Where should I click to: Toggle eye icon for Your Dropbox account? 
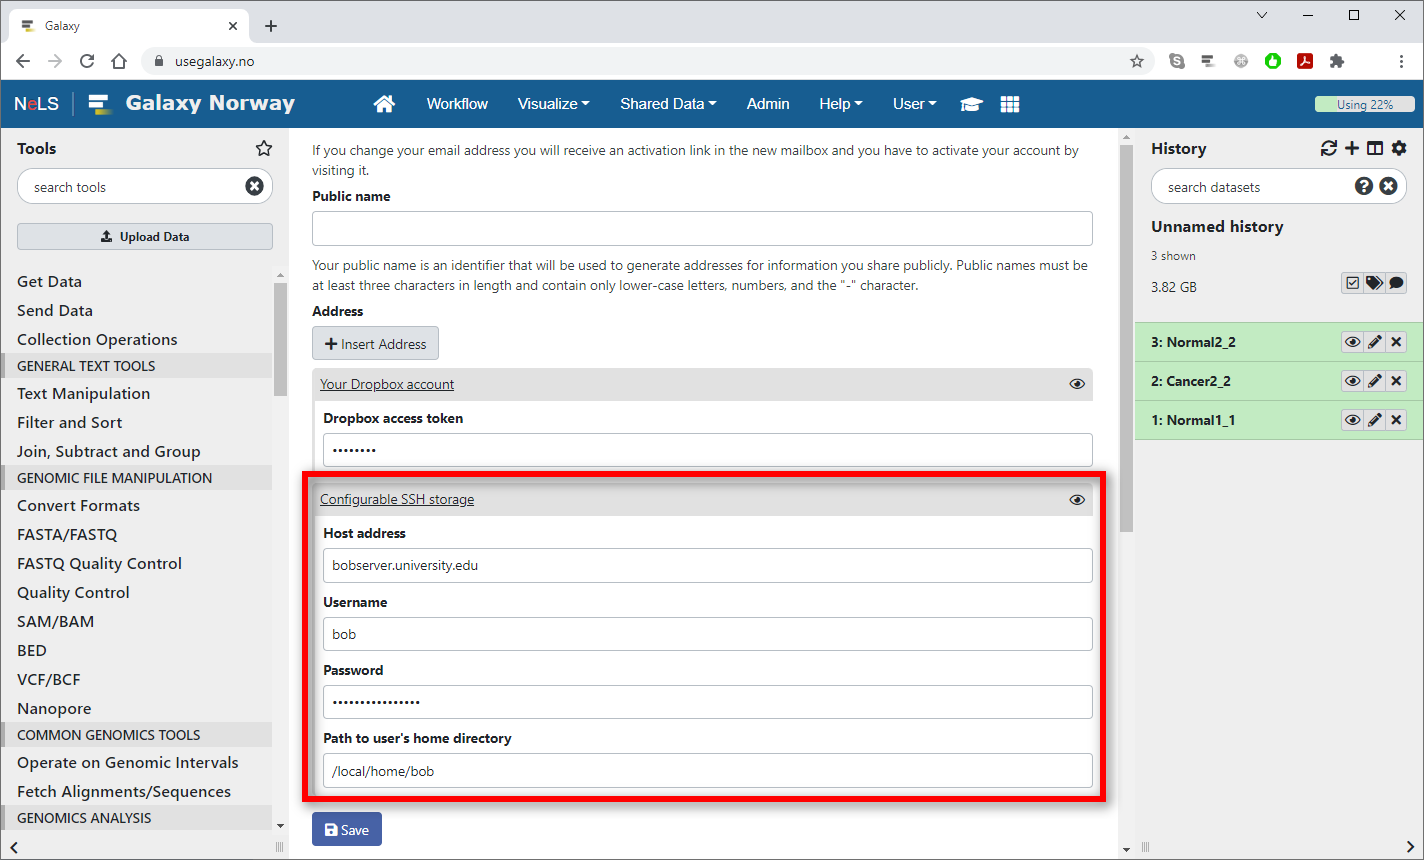(1077, 384)
